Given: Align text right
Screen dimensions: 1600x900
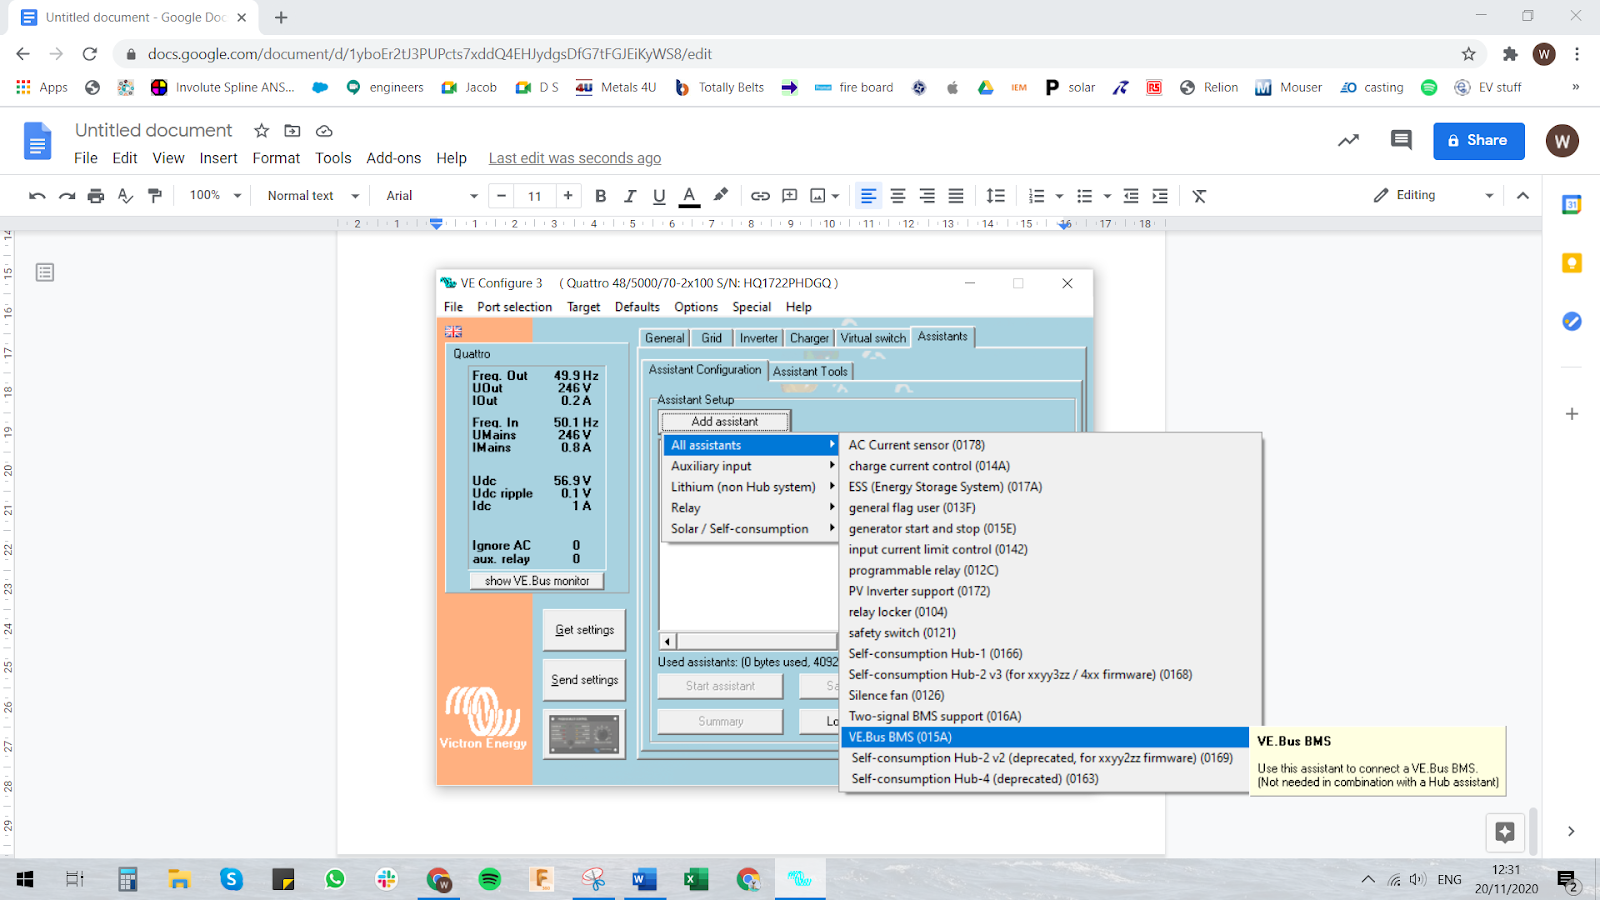Looking at the screenshot, I should (x=927, y=196).
